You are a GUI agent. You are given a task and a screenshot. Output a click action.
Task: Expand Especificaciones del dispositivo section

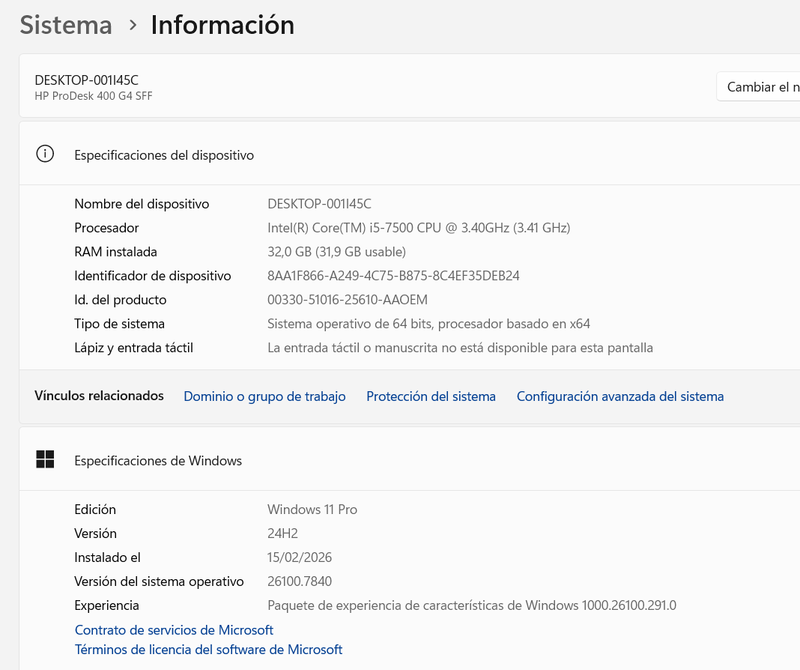click(x=410, y=154)
